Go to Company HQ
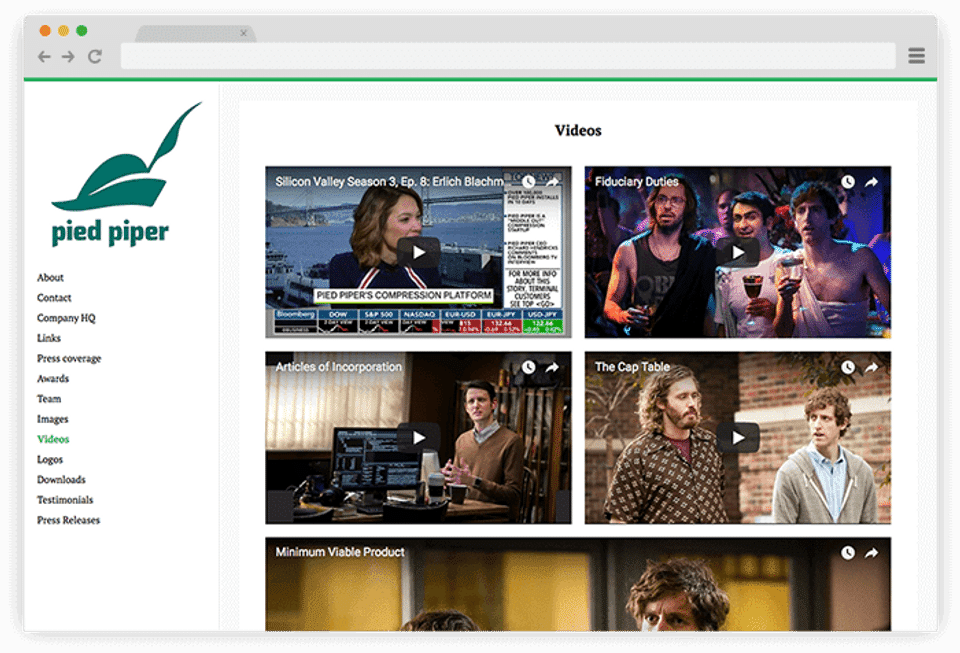The width and height of the screenshot is (960, 653). 66,318
